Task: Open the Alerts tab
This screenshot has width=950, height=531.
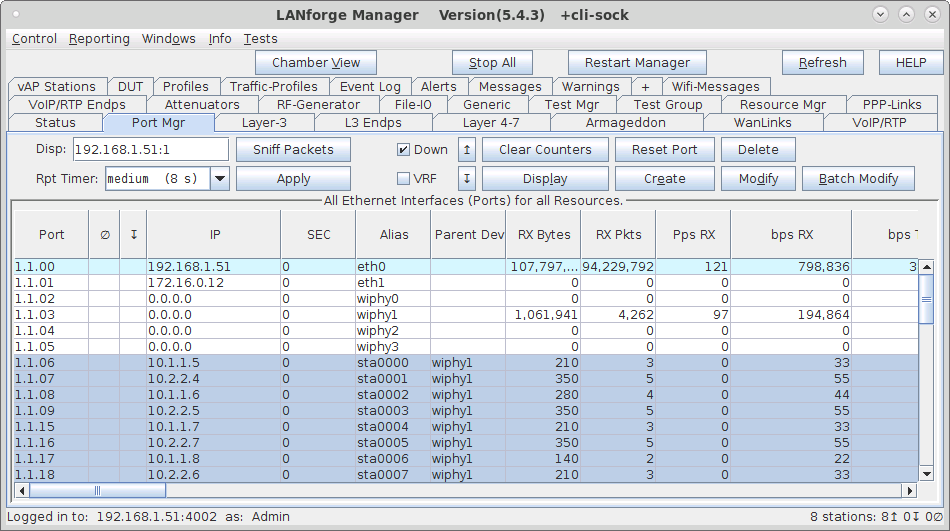Action: (439, 87)
